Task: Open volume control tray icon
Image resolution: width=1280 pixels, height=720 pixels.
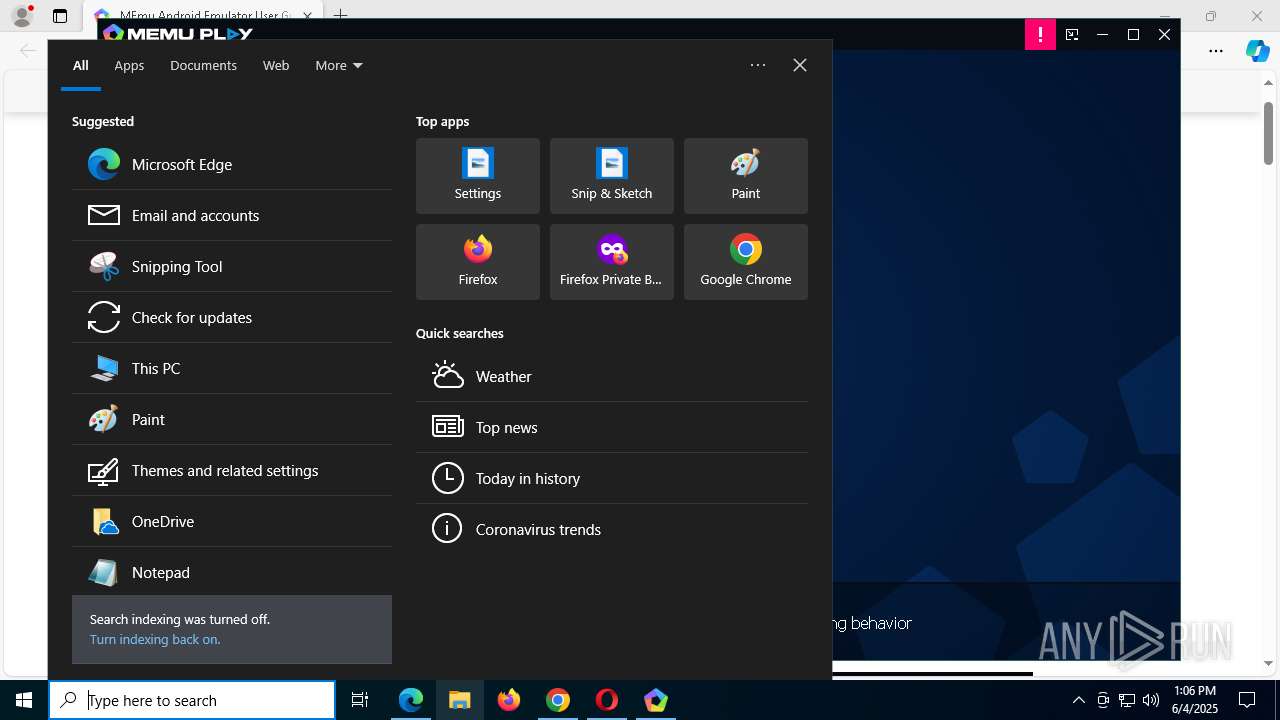Action: [x=1151, y=700]
